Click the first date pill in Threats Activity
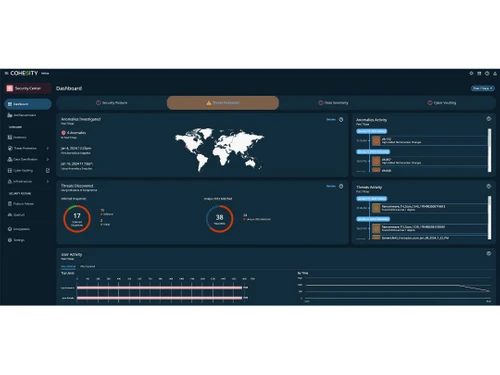500x375 pixels. pos(372,199)
